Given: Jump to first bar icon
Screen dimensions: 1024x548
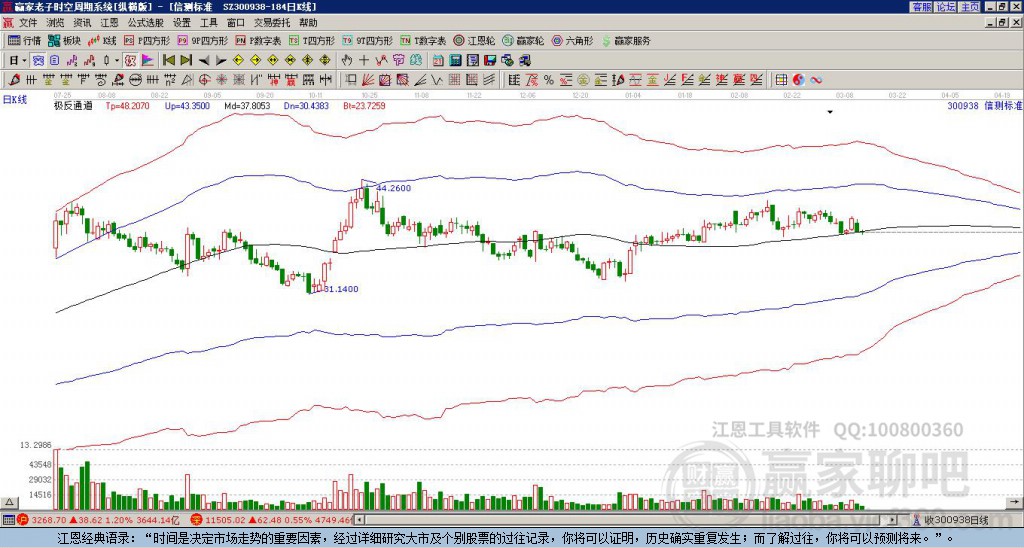Looking at the screenshot, I should tap(168, 60).
